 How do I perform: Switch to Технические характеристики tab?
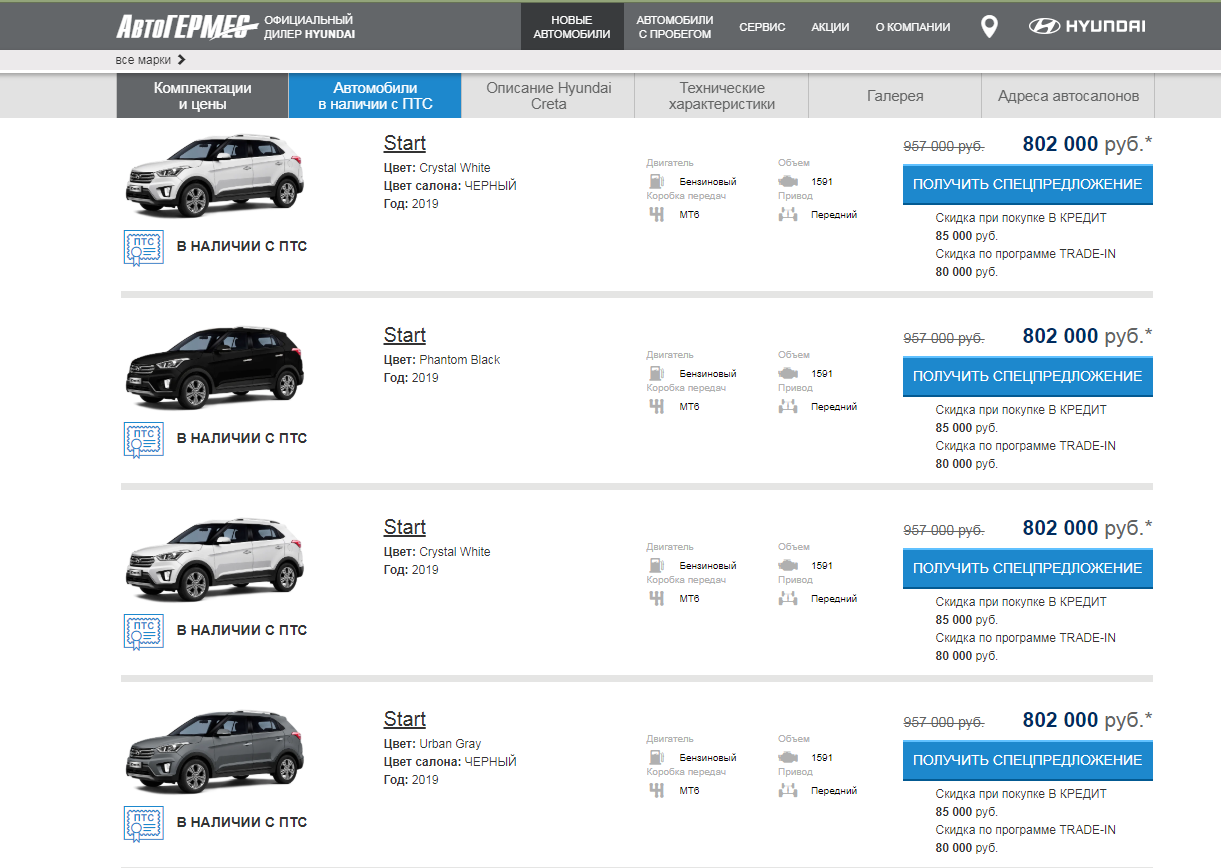click(x=722, y=96)
